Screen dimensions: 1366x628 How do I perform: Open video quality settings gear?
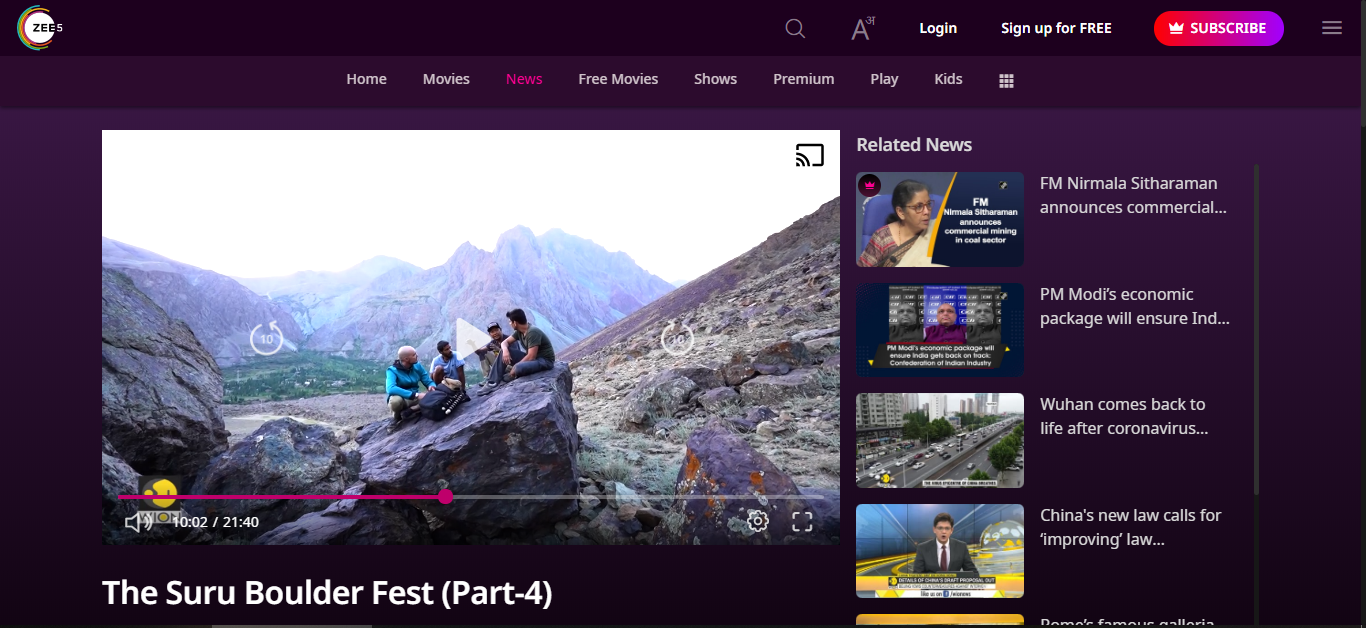tap(758, 521)
